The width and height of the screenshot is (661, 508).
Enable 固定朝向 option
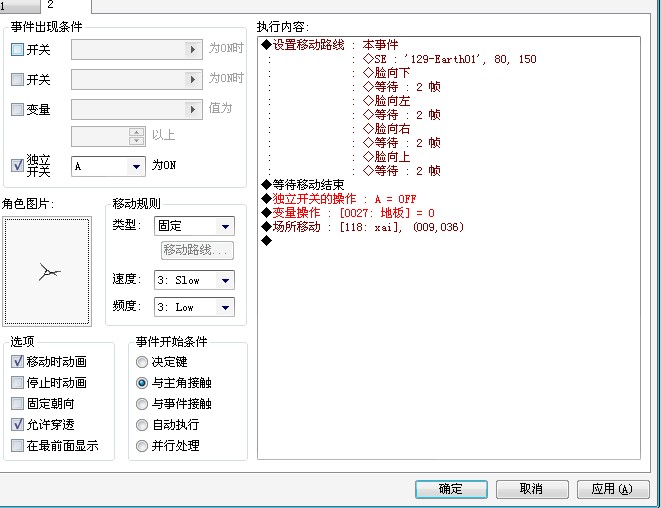coord(17,403)
